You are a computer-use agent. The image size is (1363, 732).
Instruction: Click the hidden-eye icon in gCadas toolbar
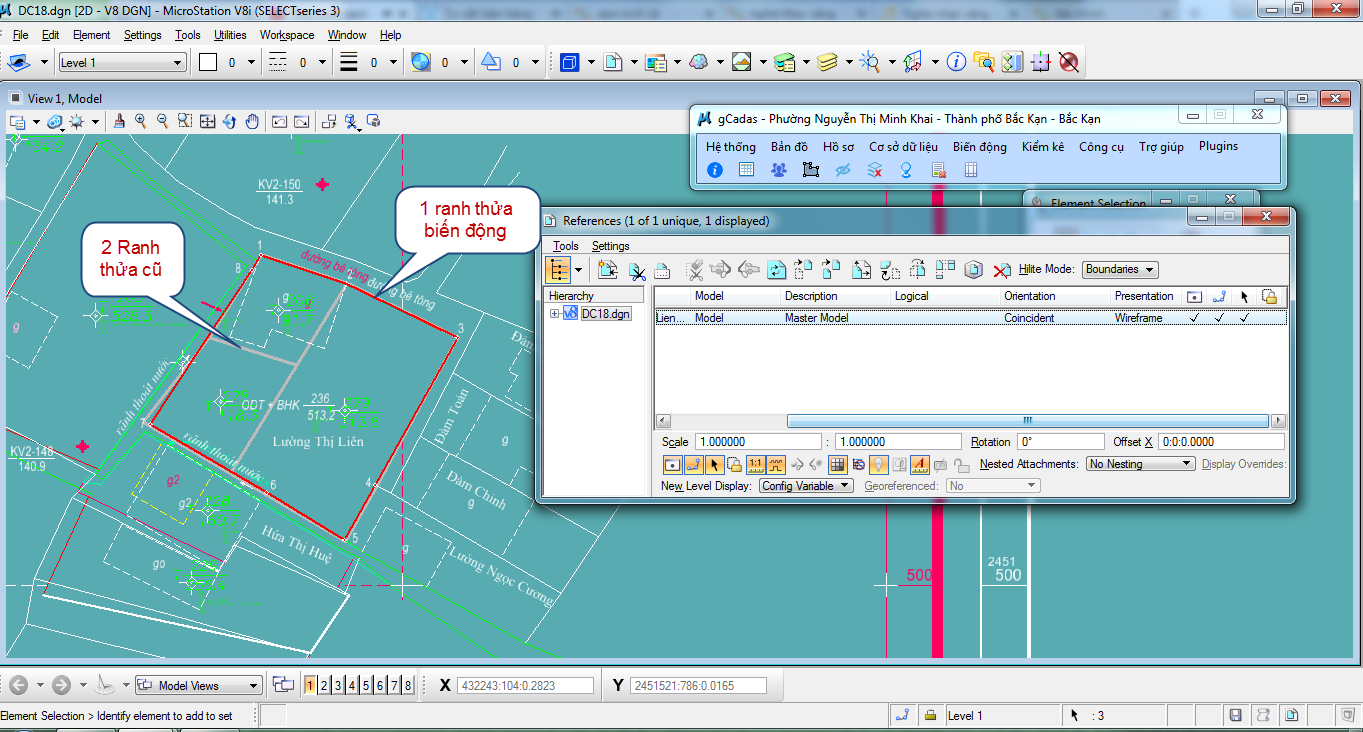[x=843, y=170]
